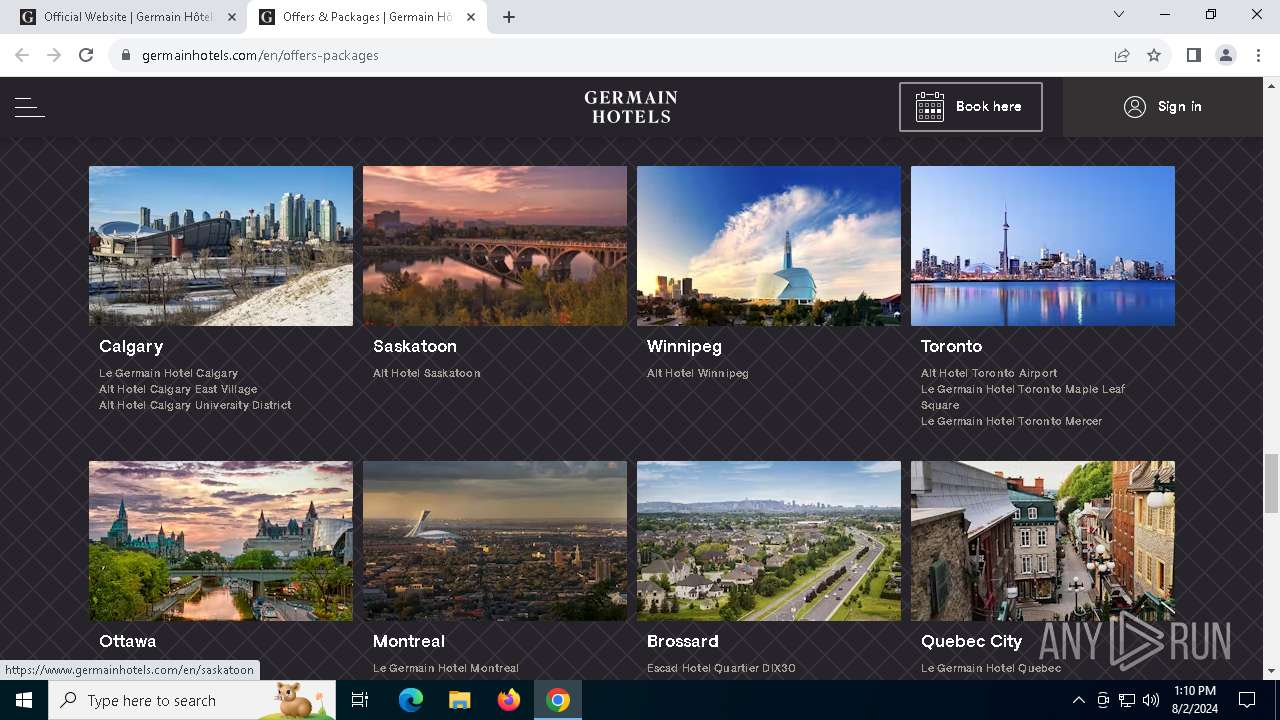Screen dimensions: 1280x720
Task: Open the Toronto heading link
Action: point(951,346)
